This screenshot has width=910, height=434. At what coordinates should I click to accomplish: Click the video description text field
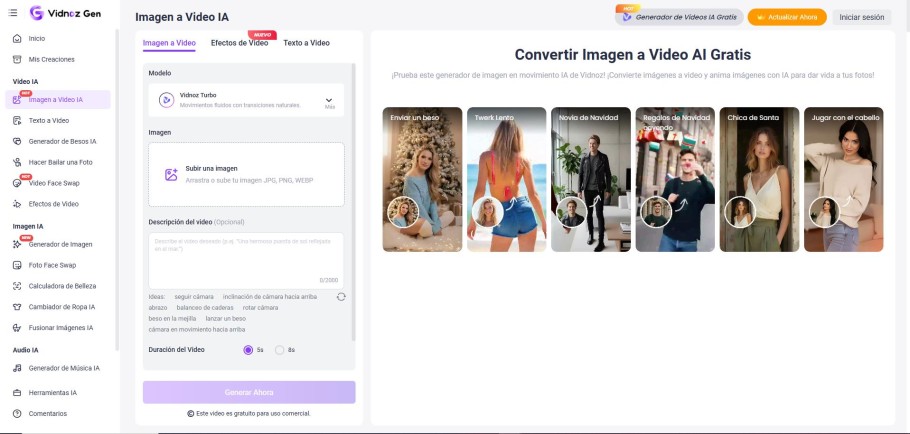coord(246,260)
